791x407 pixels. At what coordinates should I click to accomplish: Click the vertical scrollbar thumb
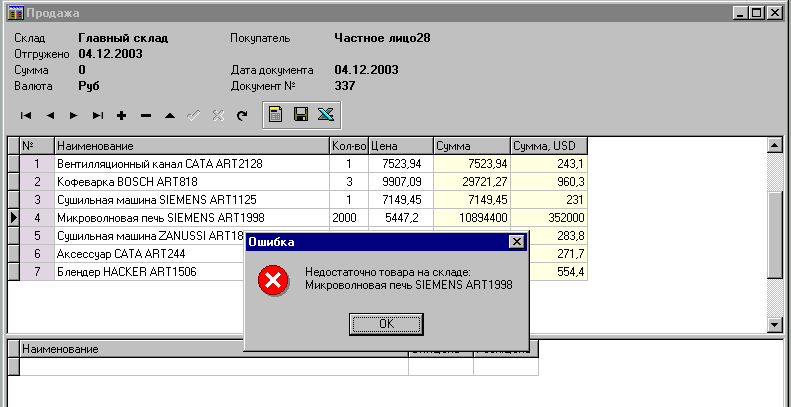tap(774, 234)
